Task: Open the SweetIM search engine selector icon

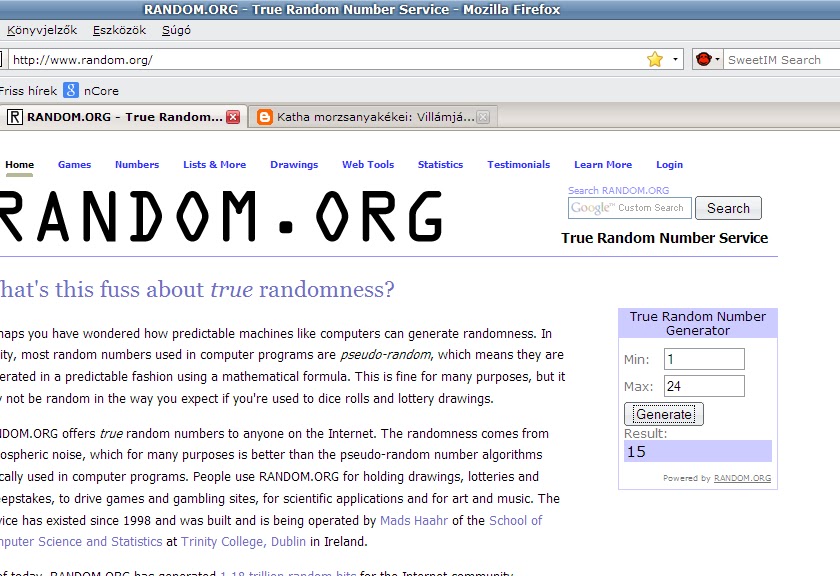Action: 707,59
